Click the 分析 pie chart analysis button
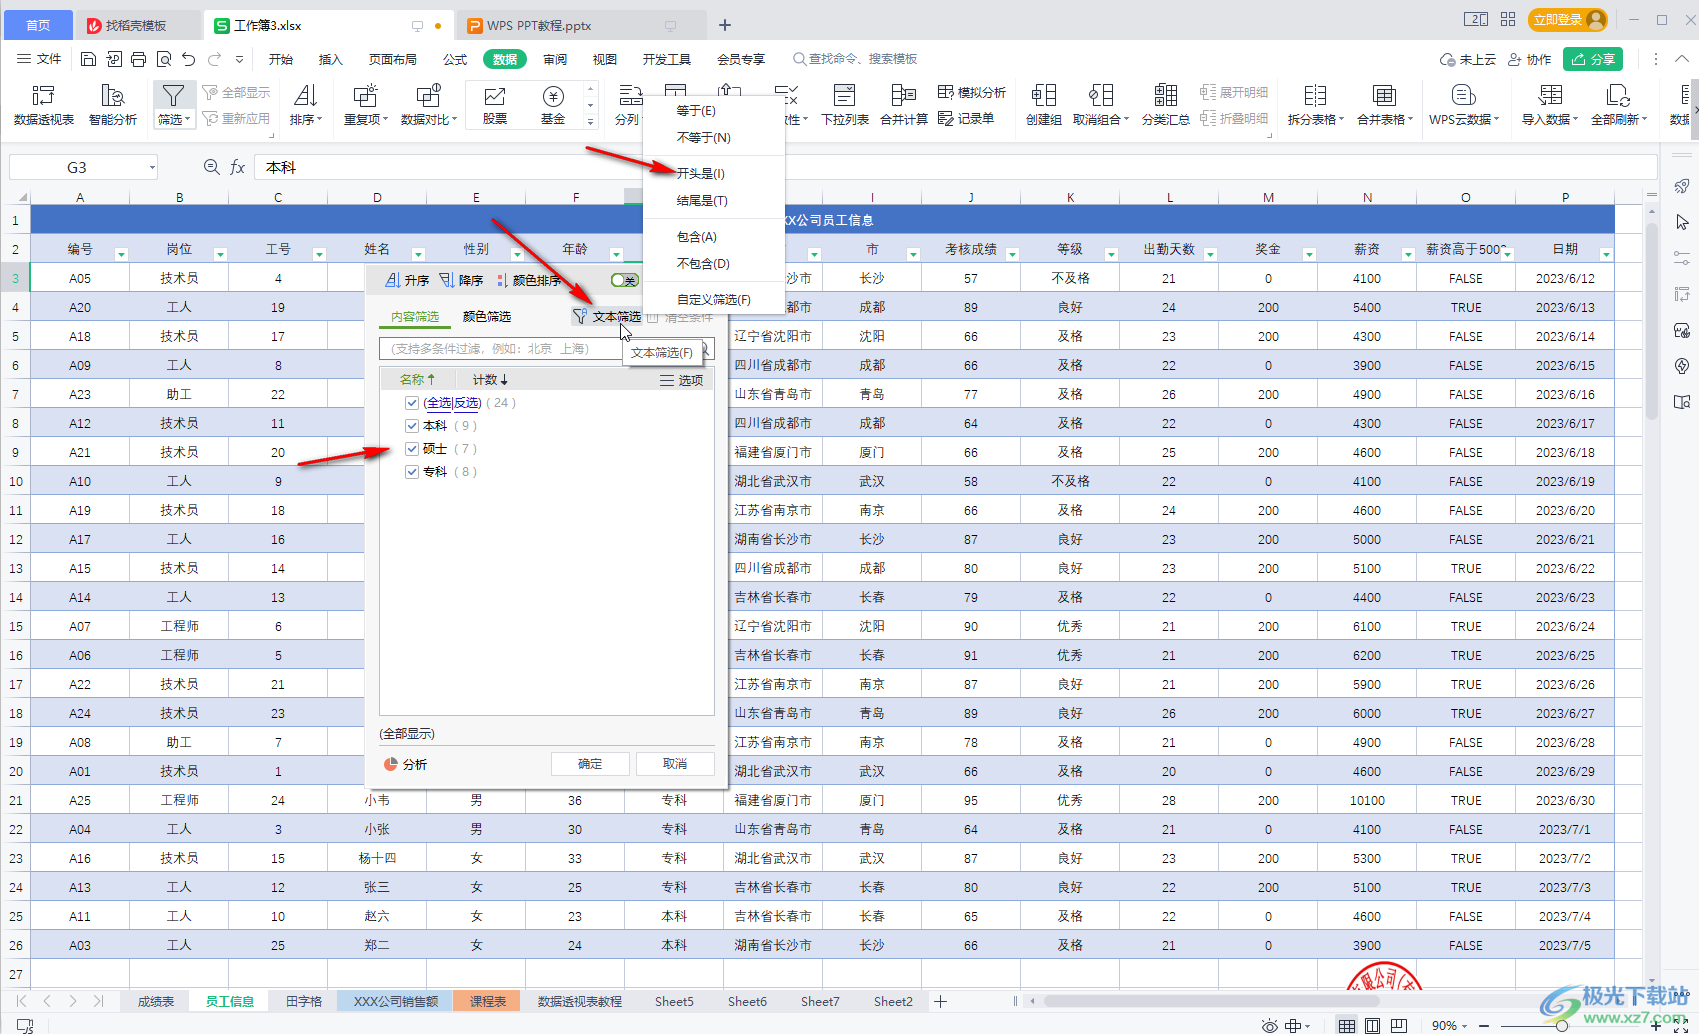1699x1034 pixels. coord(406,764)
